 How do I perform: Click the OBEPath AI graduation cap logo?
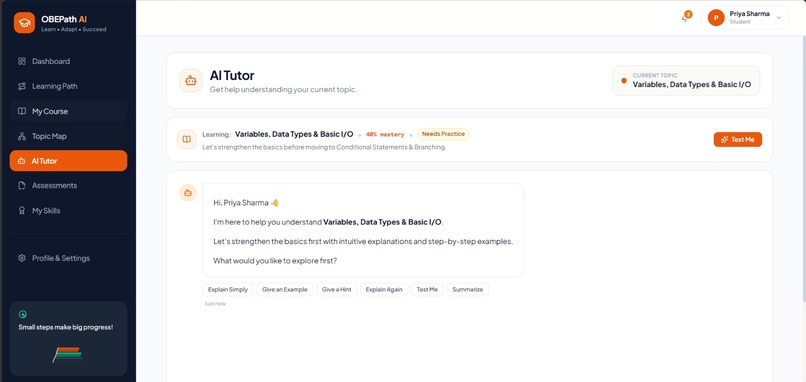coord(24,23)
